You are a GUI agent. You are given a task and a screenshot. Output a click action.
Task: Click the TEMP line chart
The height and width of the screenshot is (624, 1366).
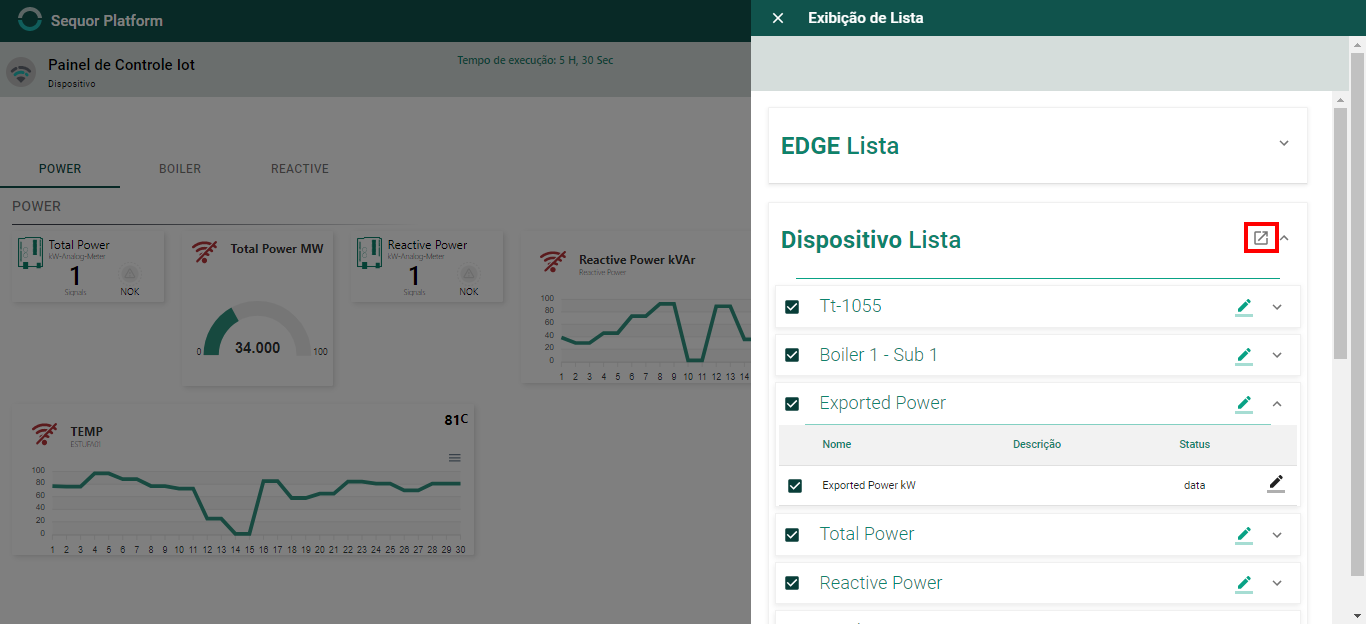(x=257, y=502)
